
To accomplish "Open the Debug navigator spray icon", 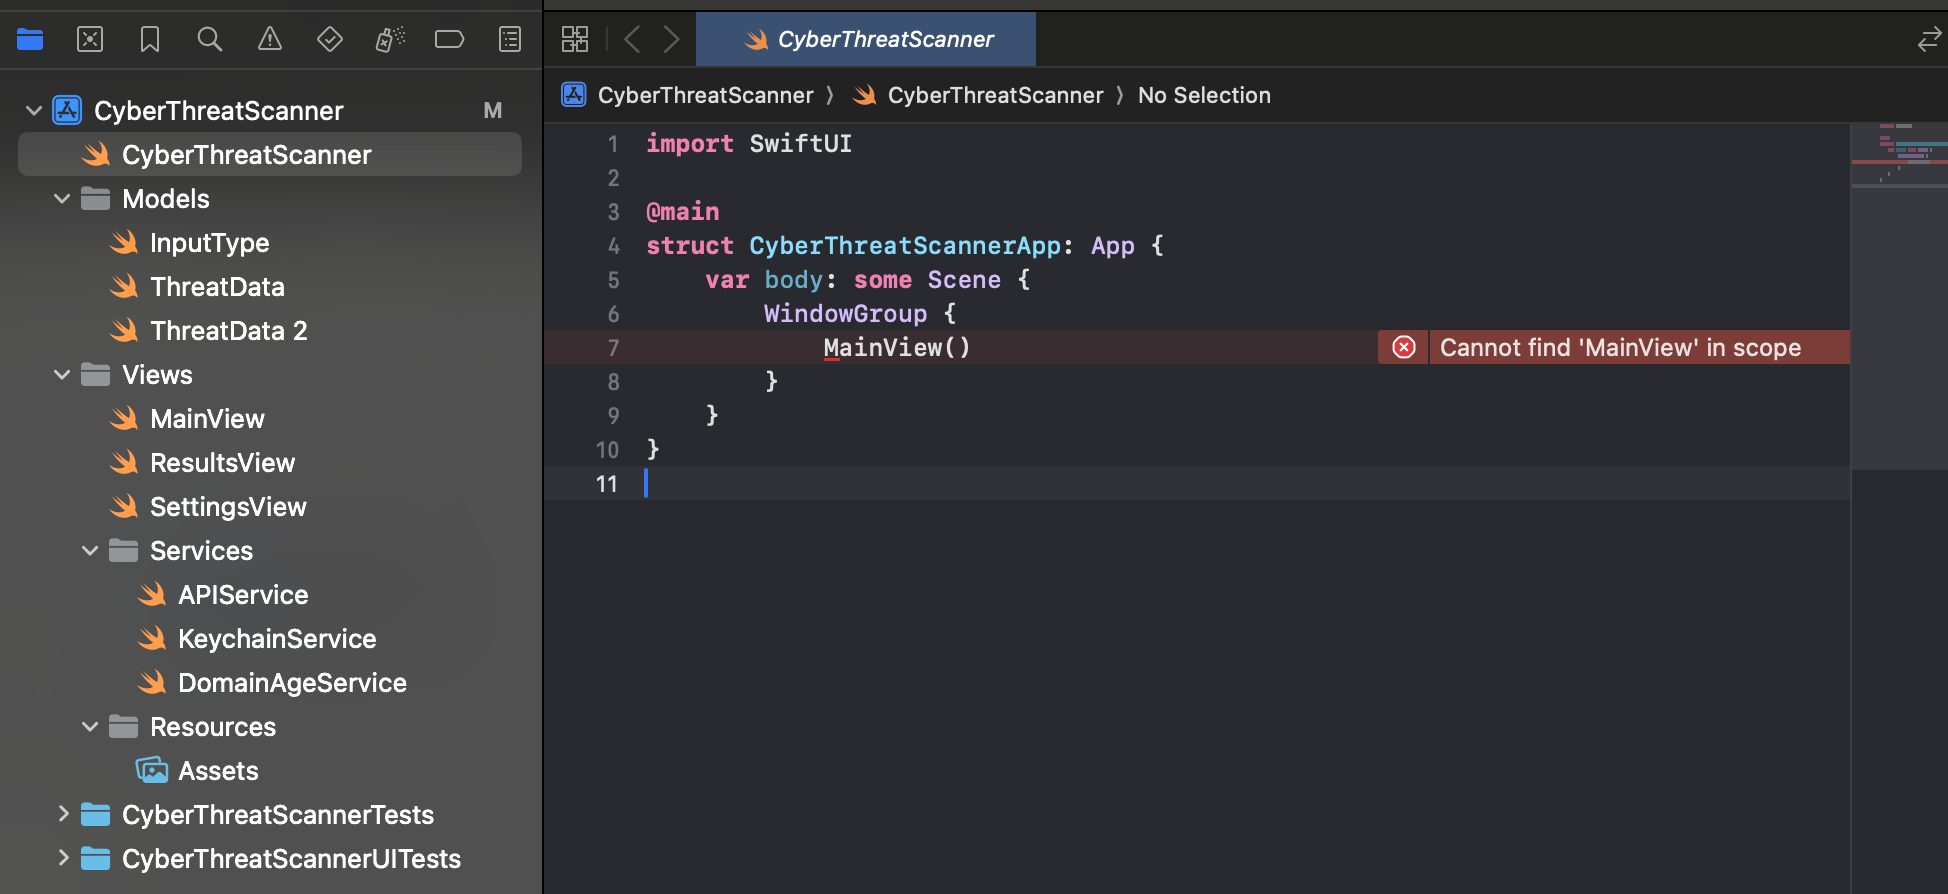I will coord(390,39).
